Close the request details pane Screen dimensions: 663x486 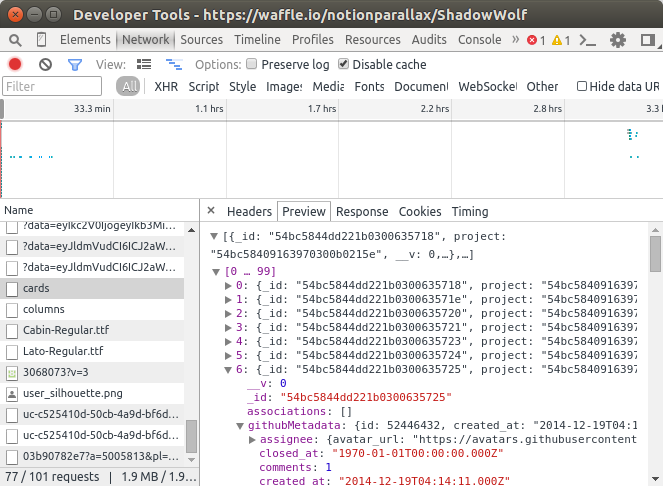click(210, 212)
